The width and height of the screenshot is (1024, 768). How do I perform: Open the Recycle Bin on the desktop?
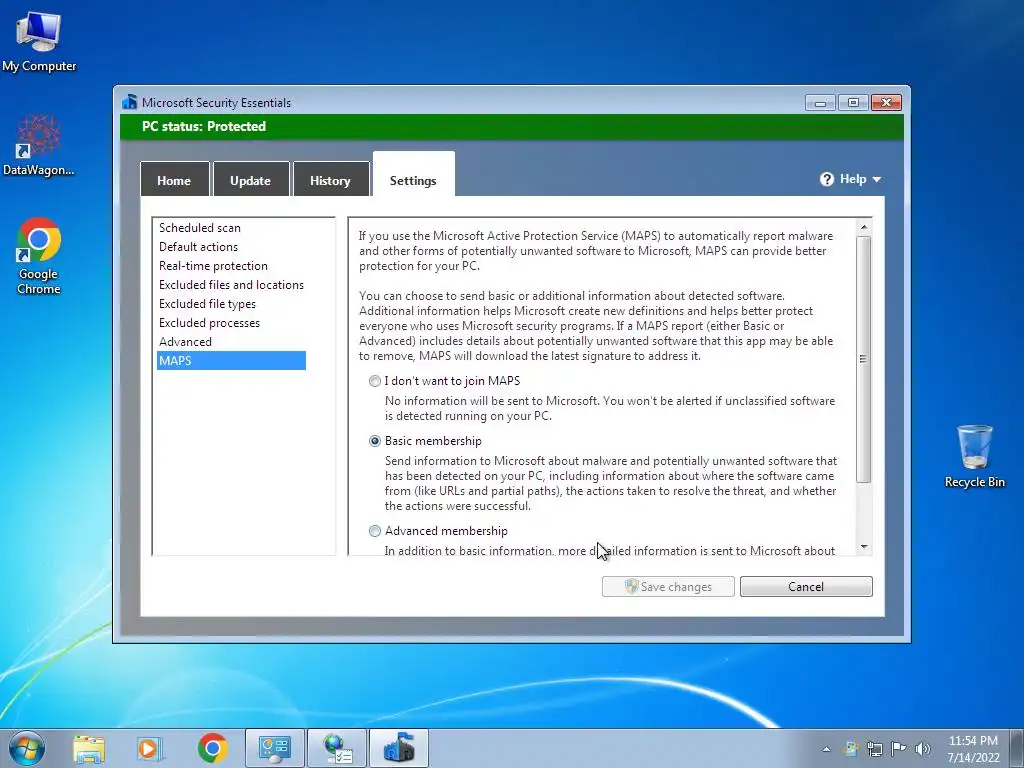click(974, 456)
